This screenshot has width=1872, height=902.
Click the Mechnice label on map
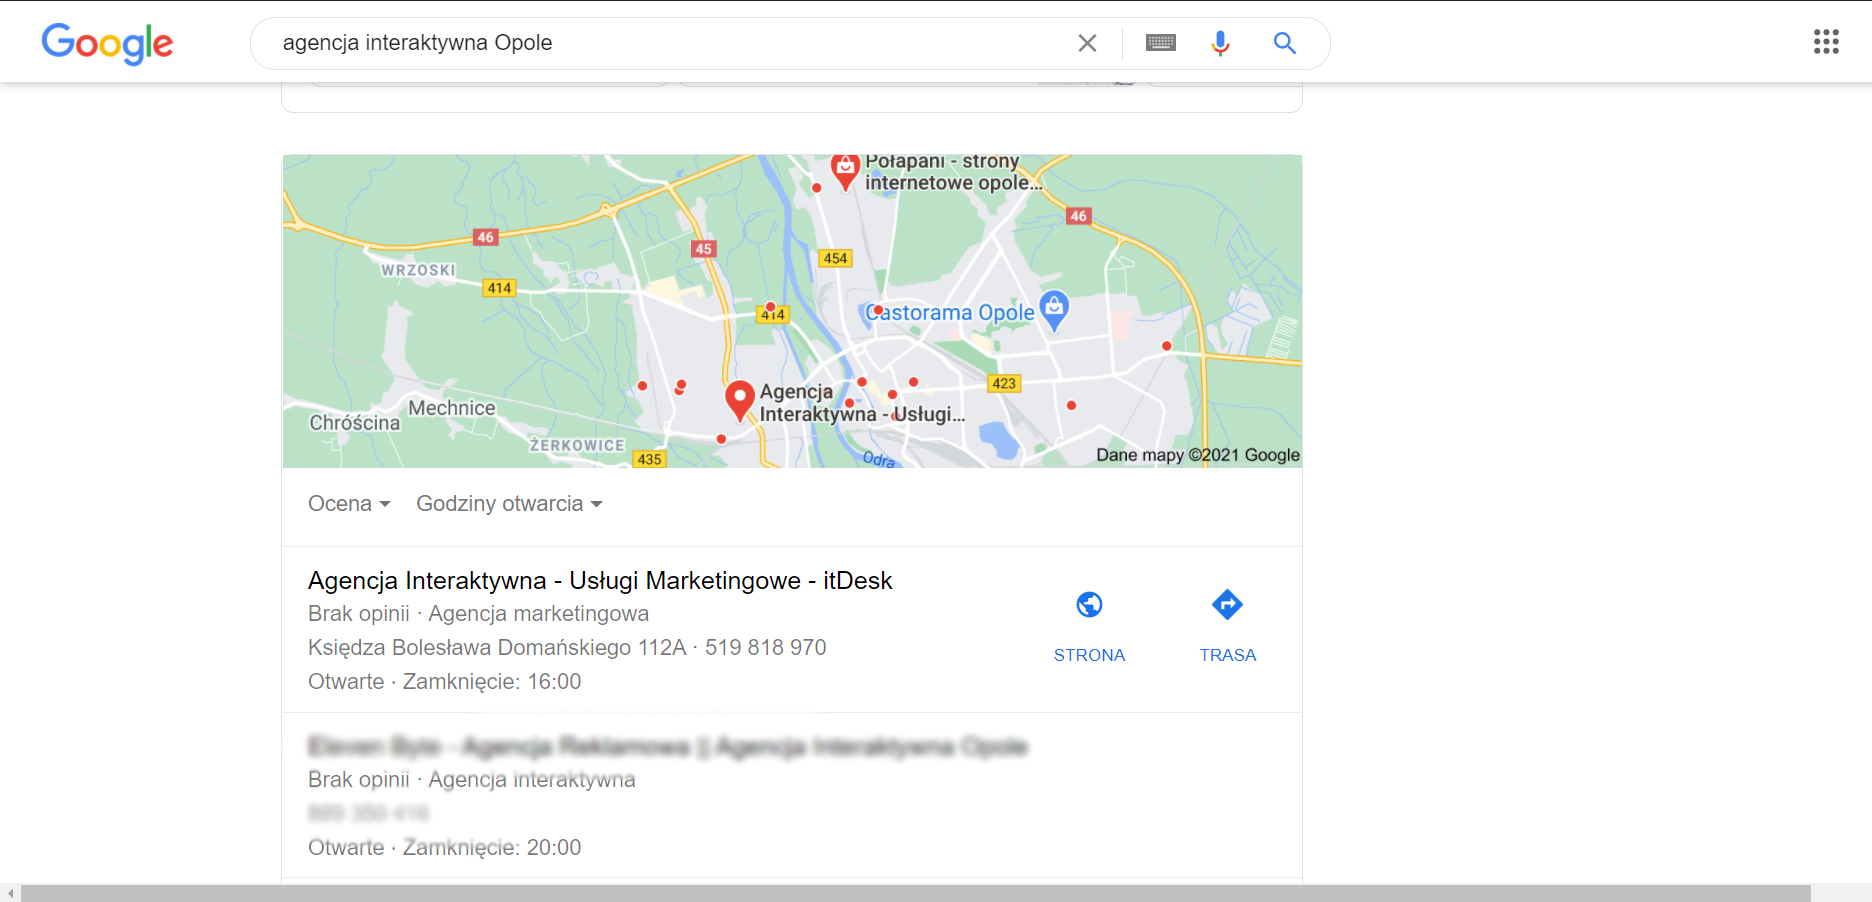click(x=452, y=408)
